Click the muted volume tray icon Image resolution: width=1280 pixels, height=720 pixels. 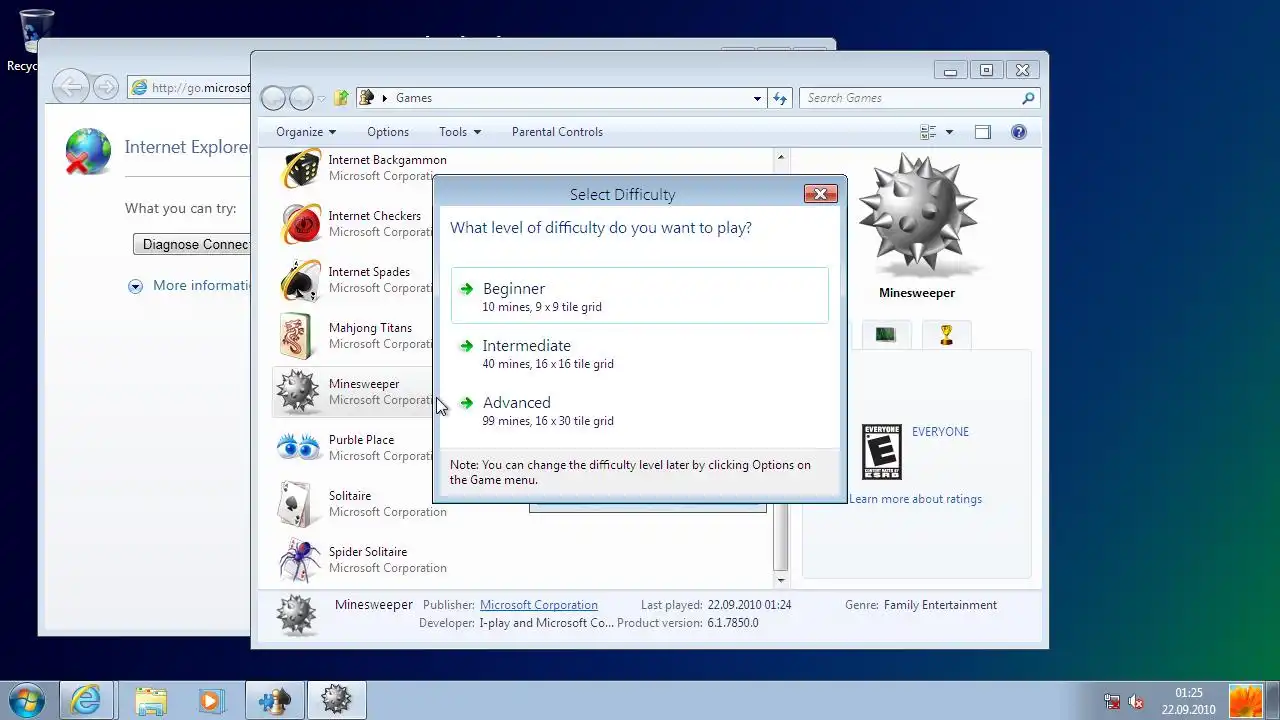1137,701
